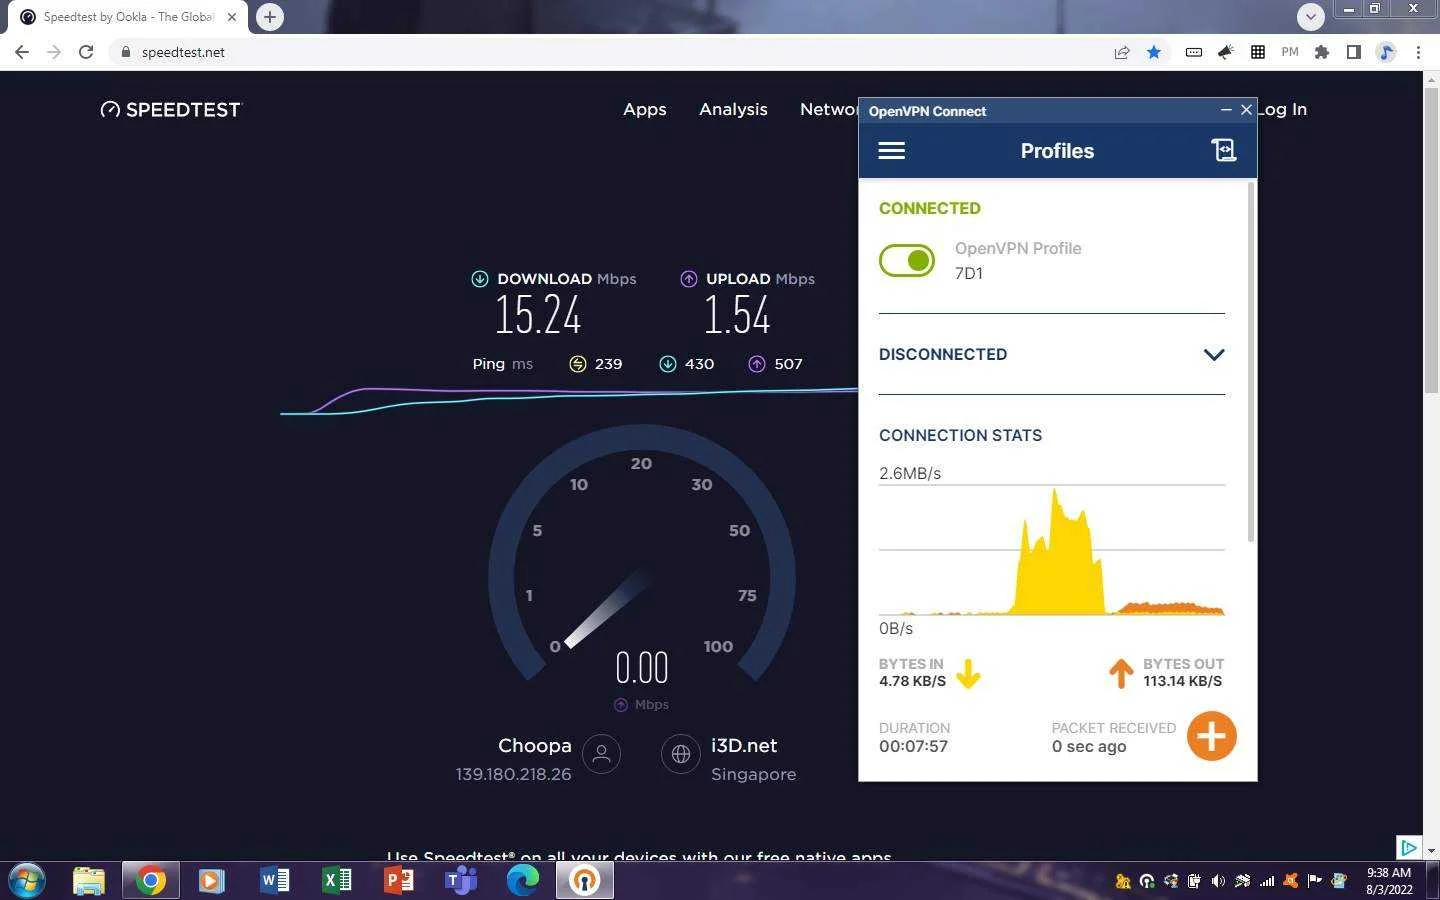
Task: Click the ad choices icon
Action: 1408,848
